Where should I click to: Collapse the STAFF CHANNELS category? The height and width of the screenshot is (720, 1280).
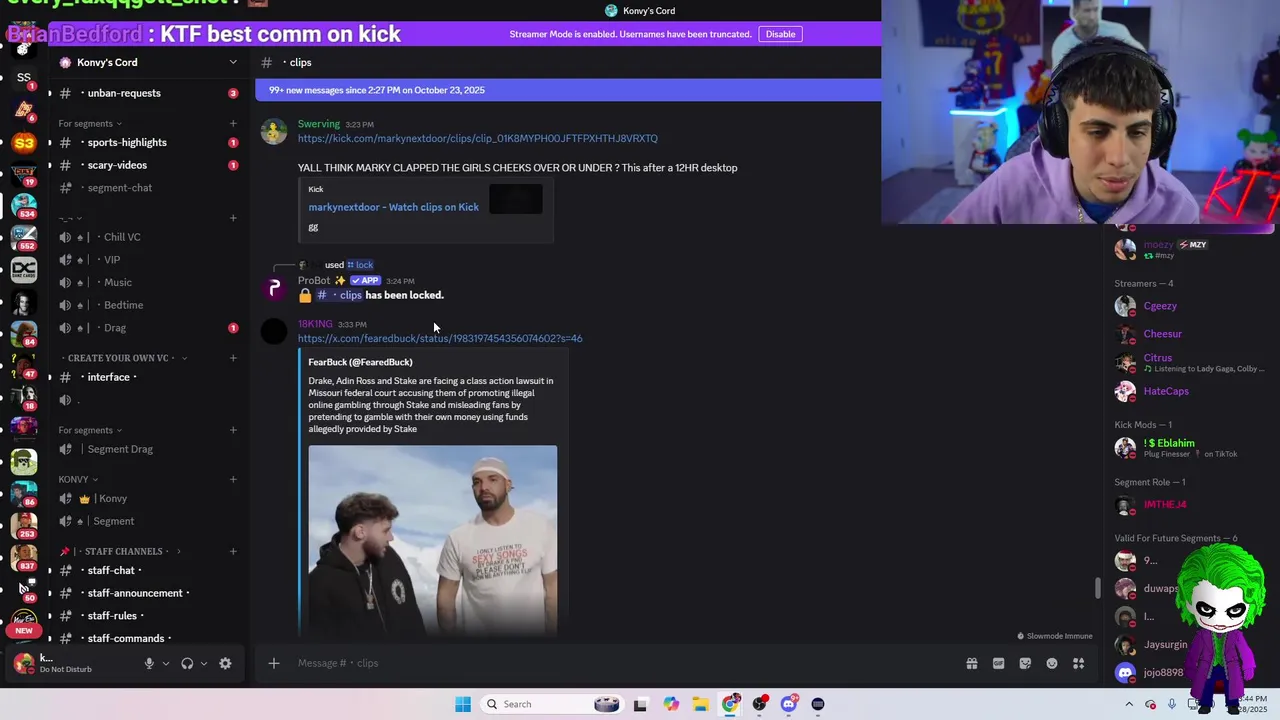(120, 551)
